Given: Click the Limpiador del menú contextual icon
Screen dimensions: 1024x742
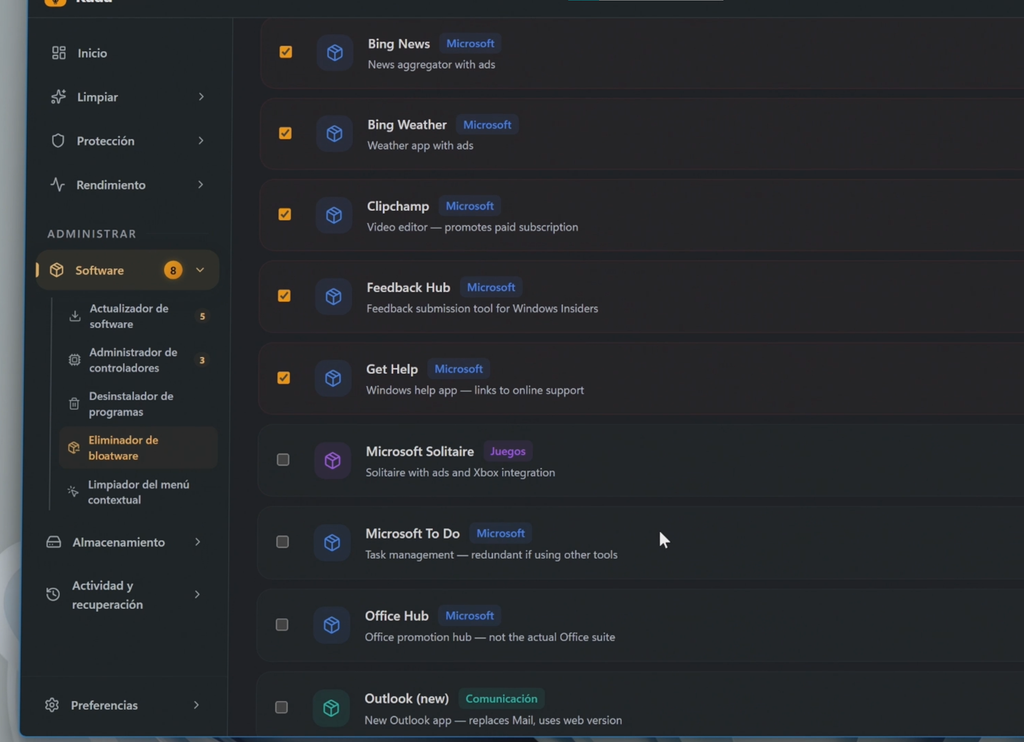Looking at the screenshot, I should point(73,491).
